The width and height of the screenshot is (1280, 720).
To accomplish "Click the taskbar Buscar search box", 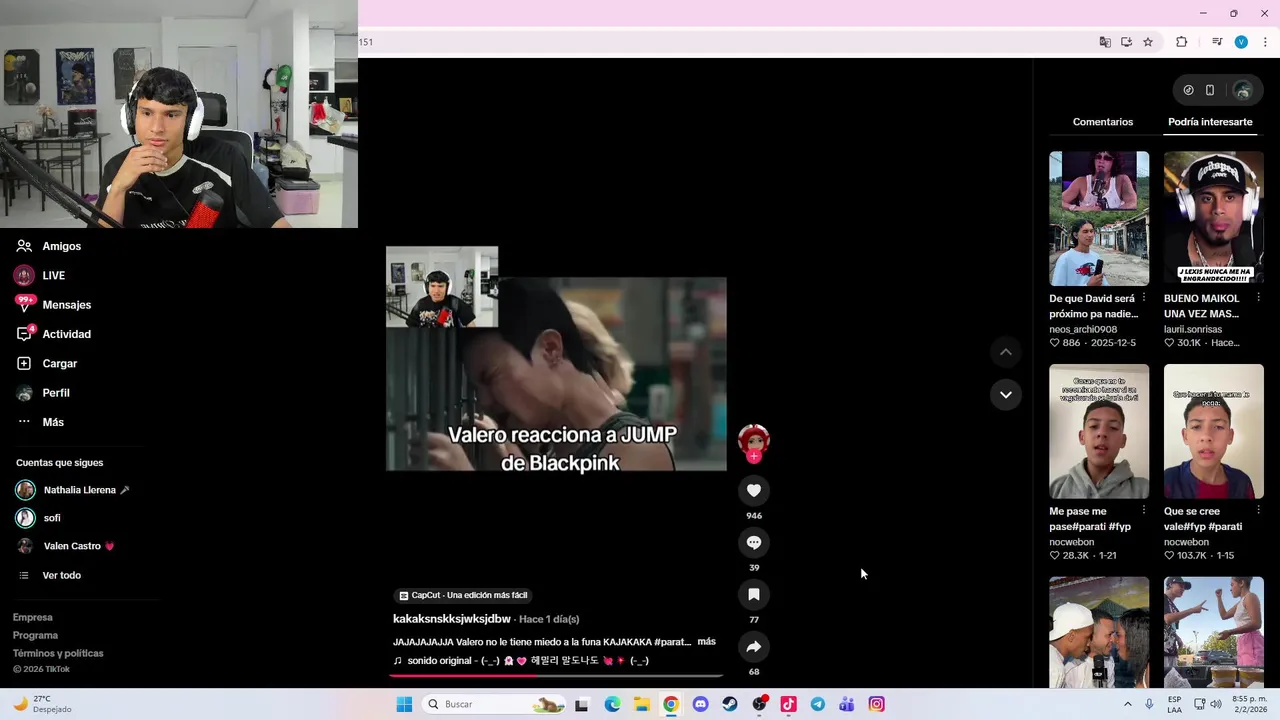I will click(495, 704).
